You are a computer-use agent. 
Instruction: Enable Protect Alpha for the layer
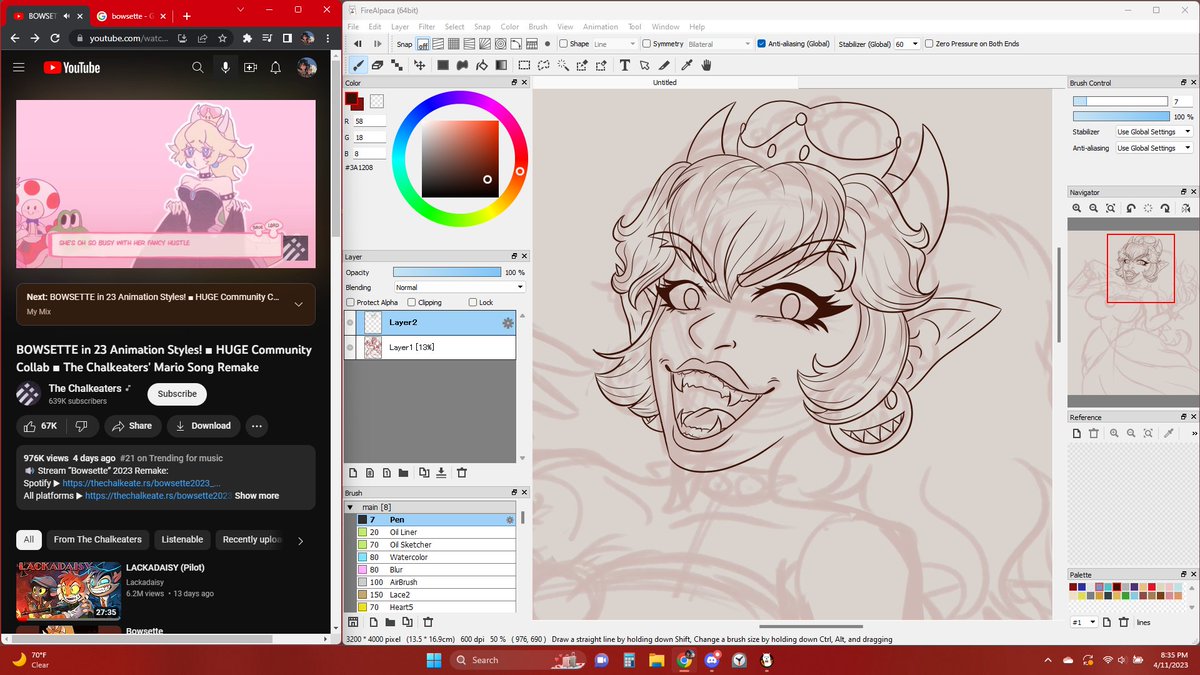(x=350, y=302)
